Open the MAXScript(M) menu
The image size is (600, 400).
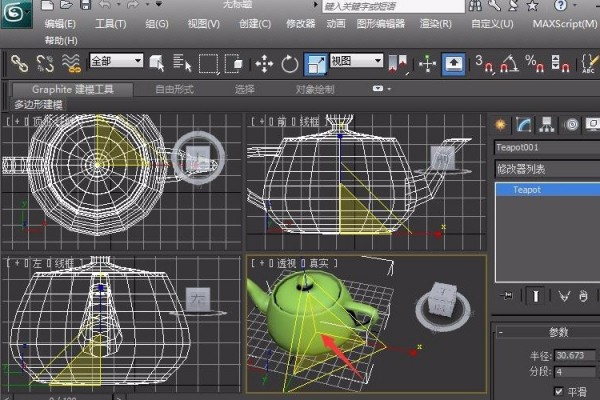coord(565,24)
